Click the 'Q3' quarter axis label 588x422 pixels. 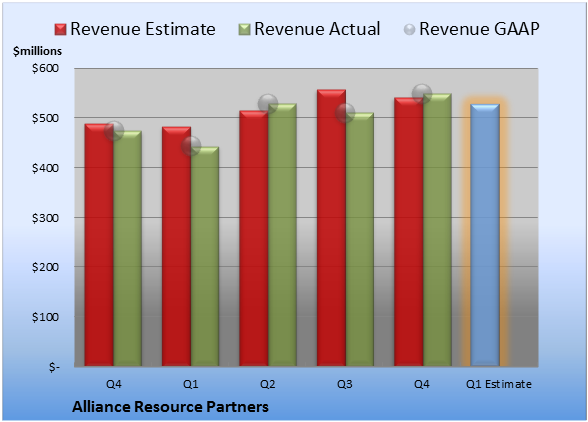point(345,384)
